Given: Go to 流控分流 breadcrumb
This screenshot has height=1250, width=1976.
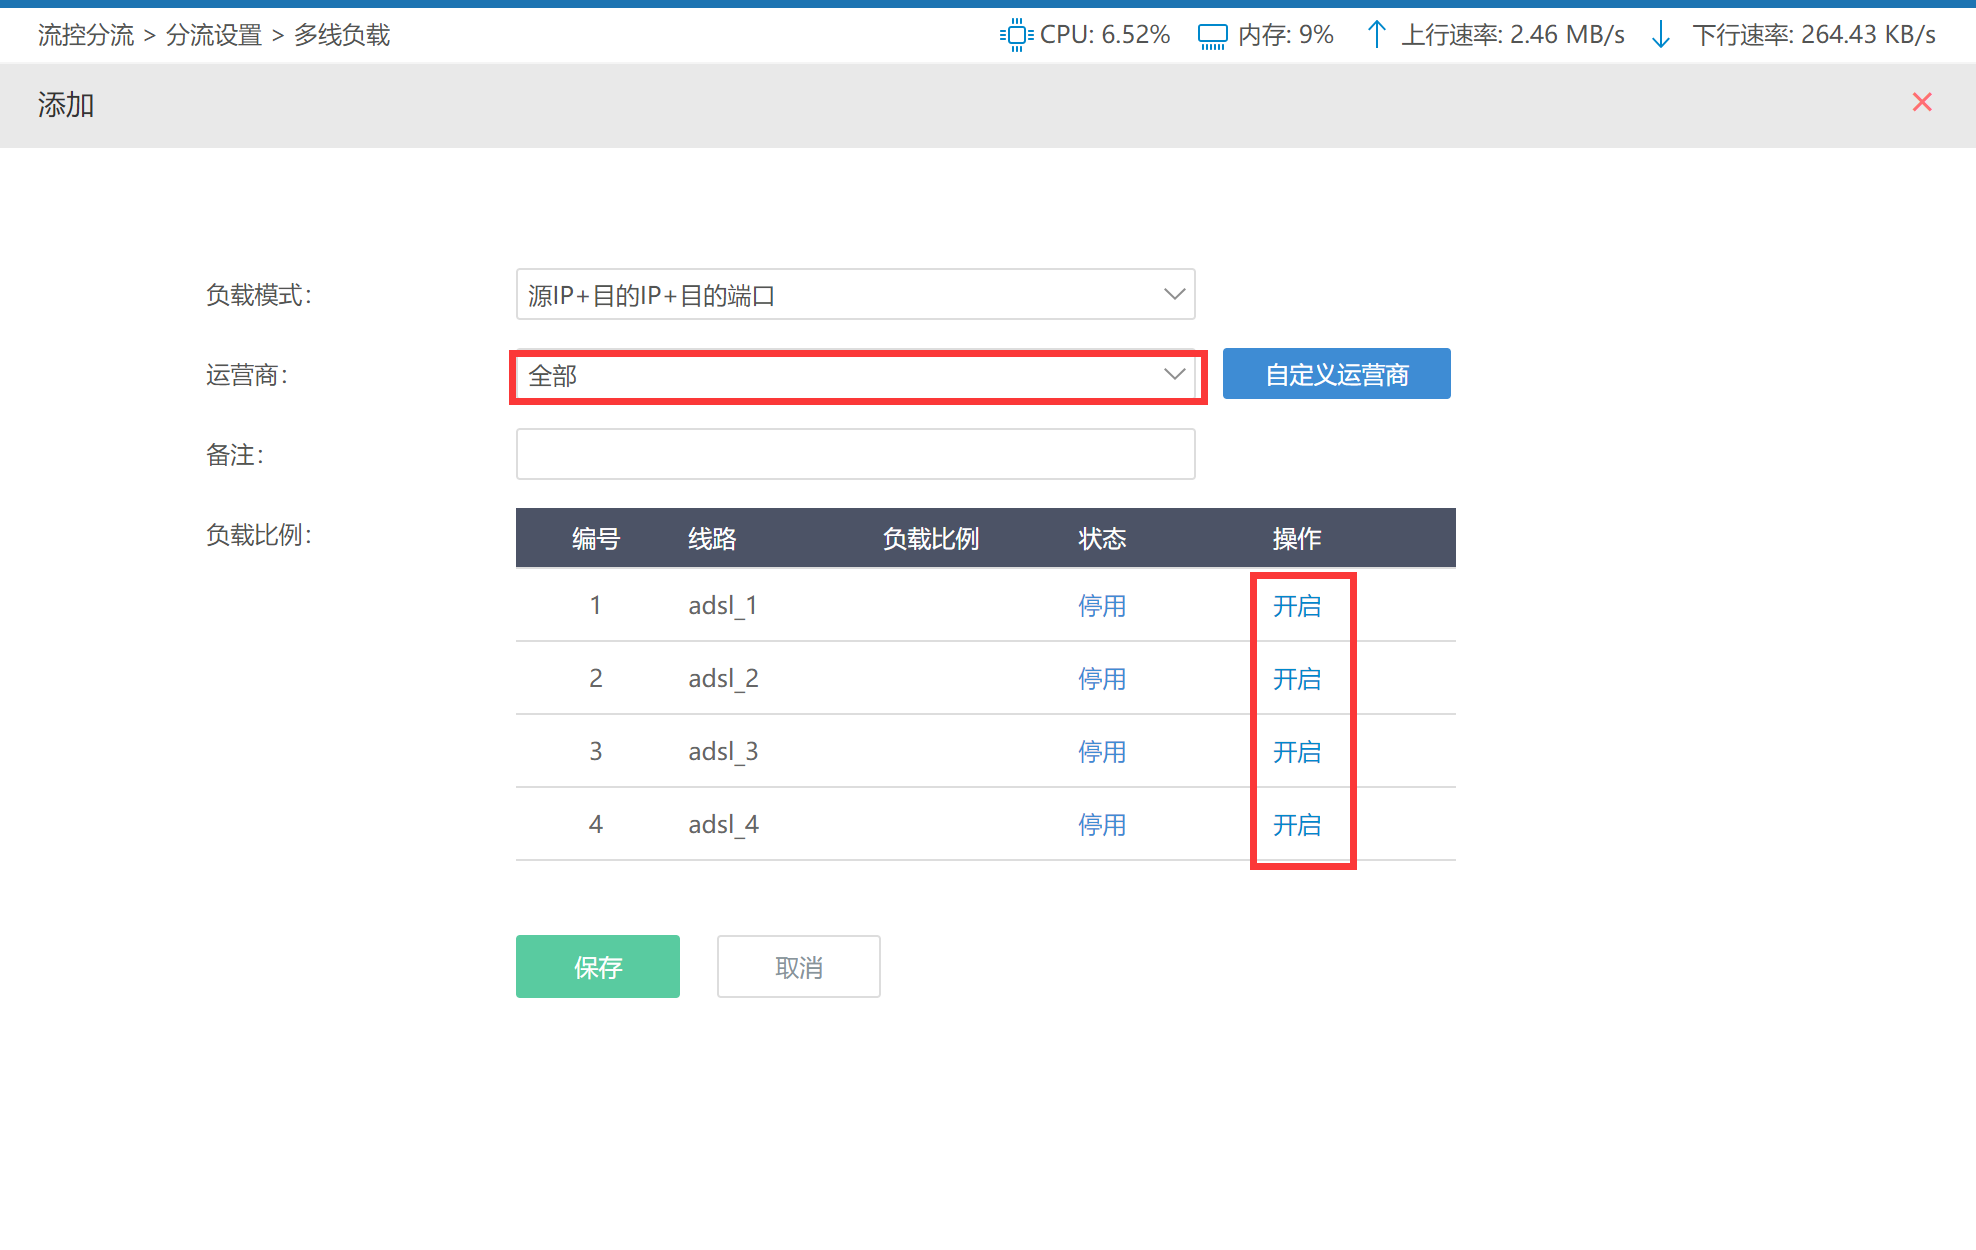Looking at the screenshot, I should [86, 35].
